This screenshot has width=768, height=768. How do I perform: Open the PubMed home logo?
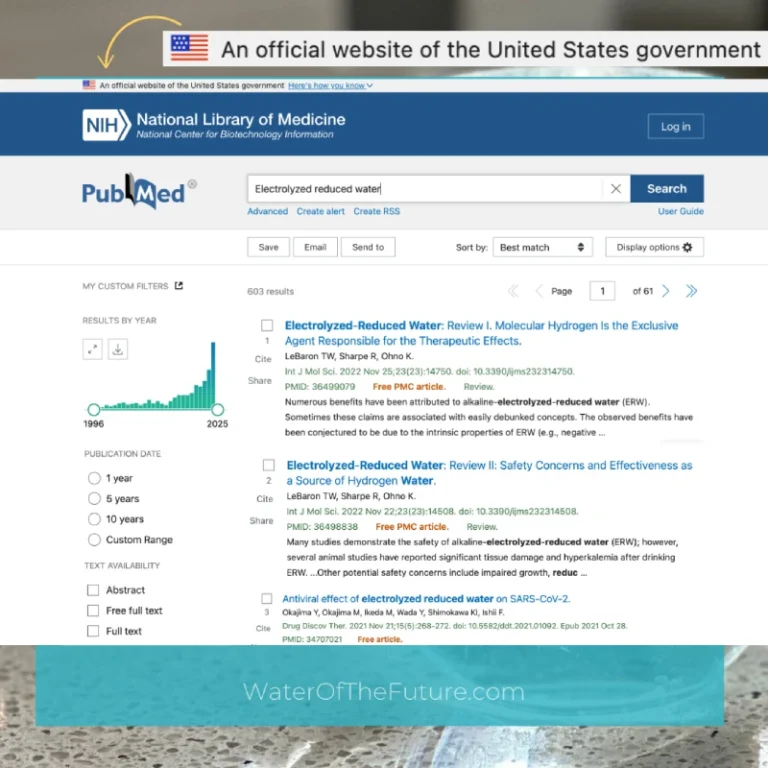coord(139,192)
